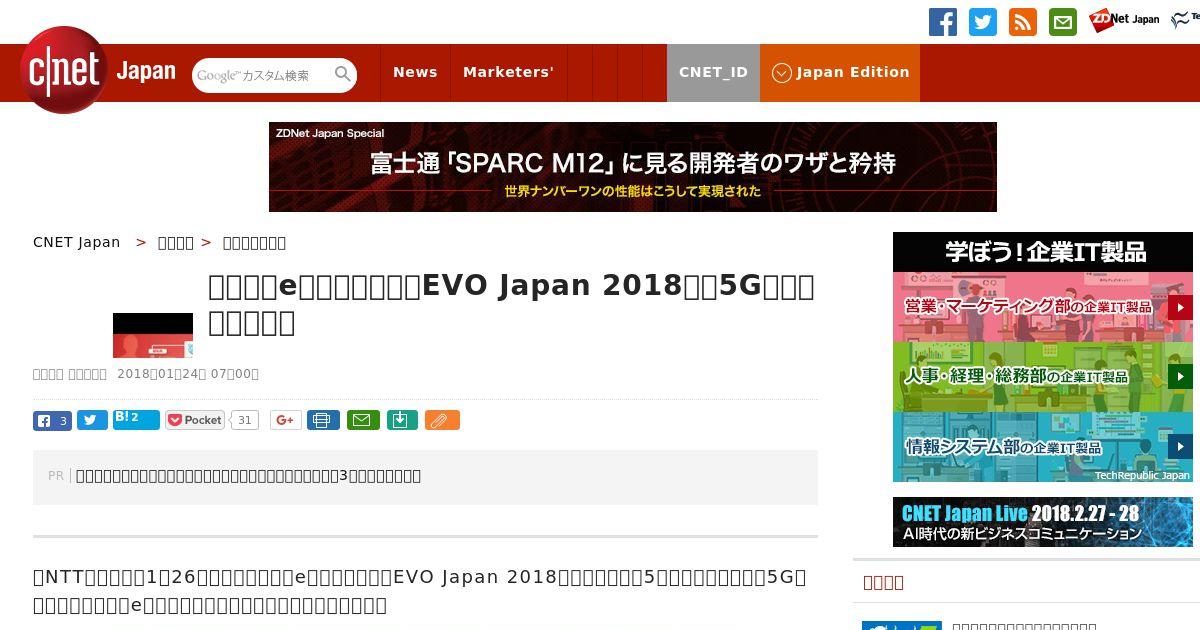The width and height of the screenshot is (1200, 630).
Task: Share article via Facebook button showing 3
Action: pos(52,420)
